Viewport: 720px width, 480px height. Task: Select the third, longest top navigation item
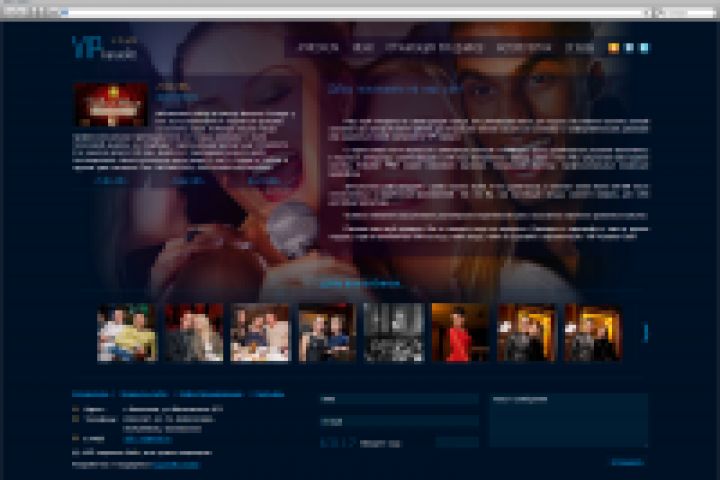click(434, 47)
